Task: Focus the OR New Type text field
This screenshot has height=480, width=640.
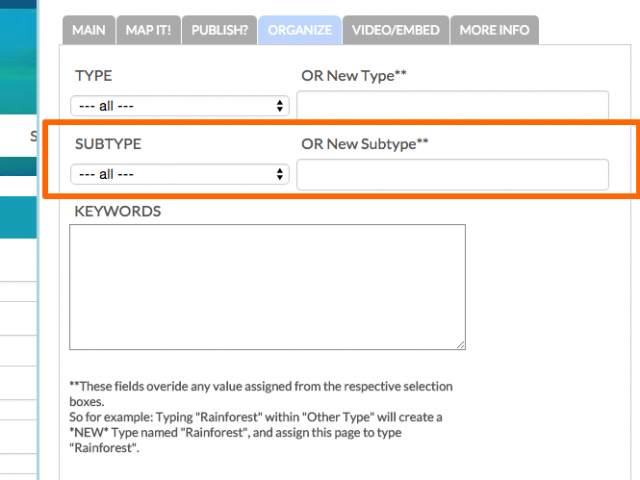Action: [x=452, y=106]
